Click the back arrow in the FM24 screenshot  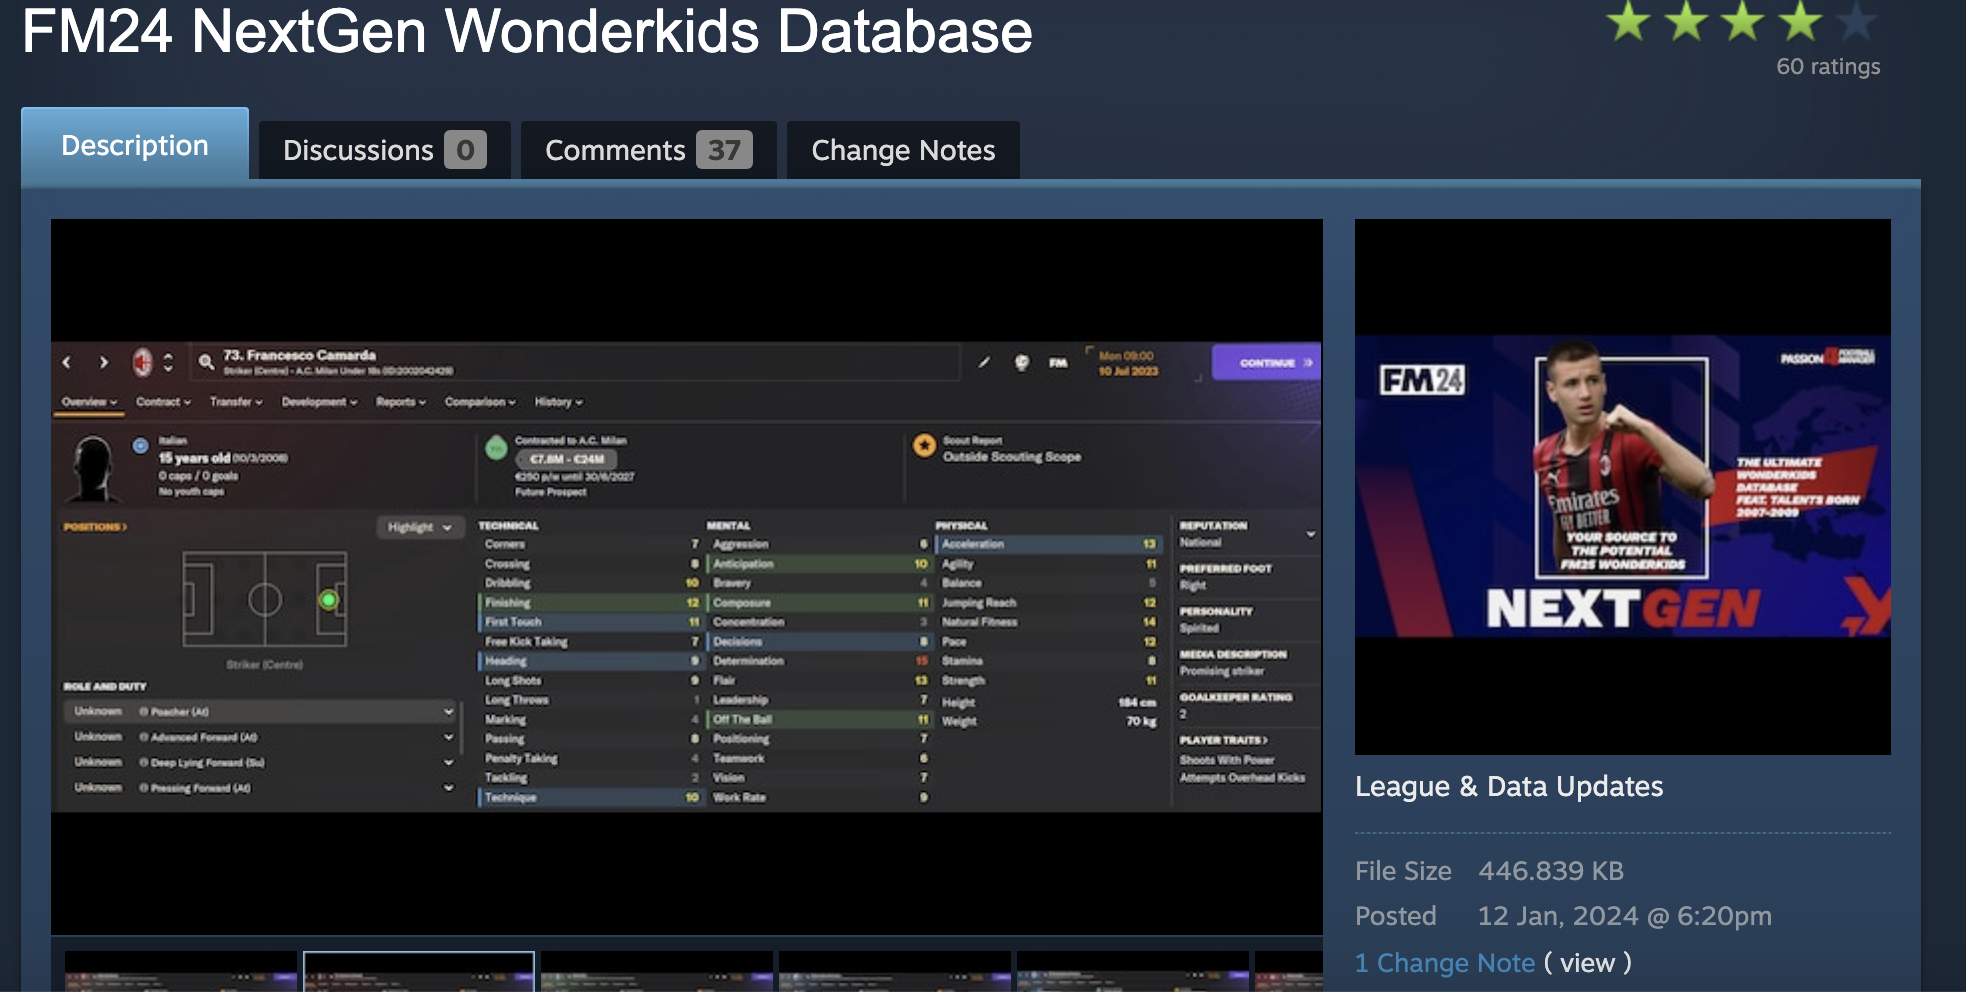coord(67,362)
